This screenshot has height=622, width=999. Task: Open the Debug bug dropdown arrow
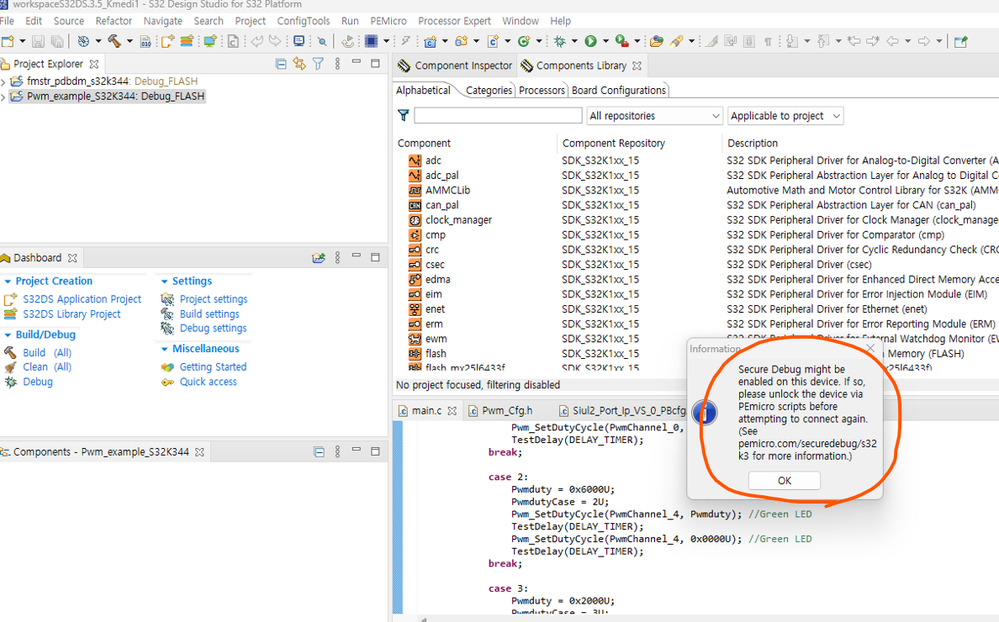point(574,41)
